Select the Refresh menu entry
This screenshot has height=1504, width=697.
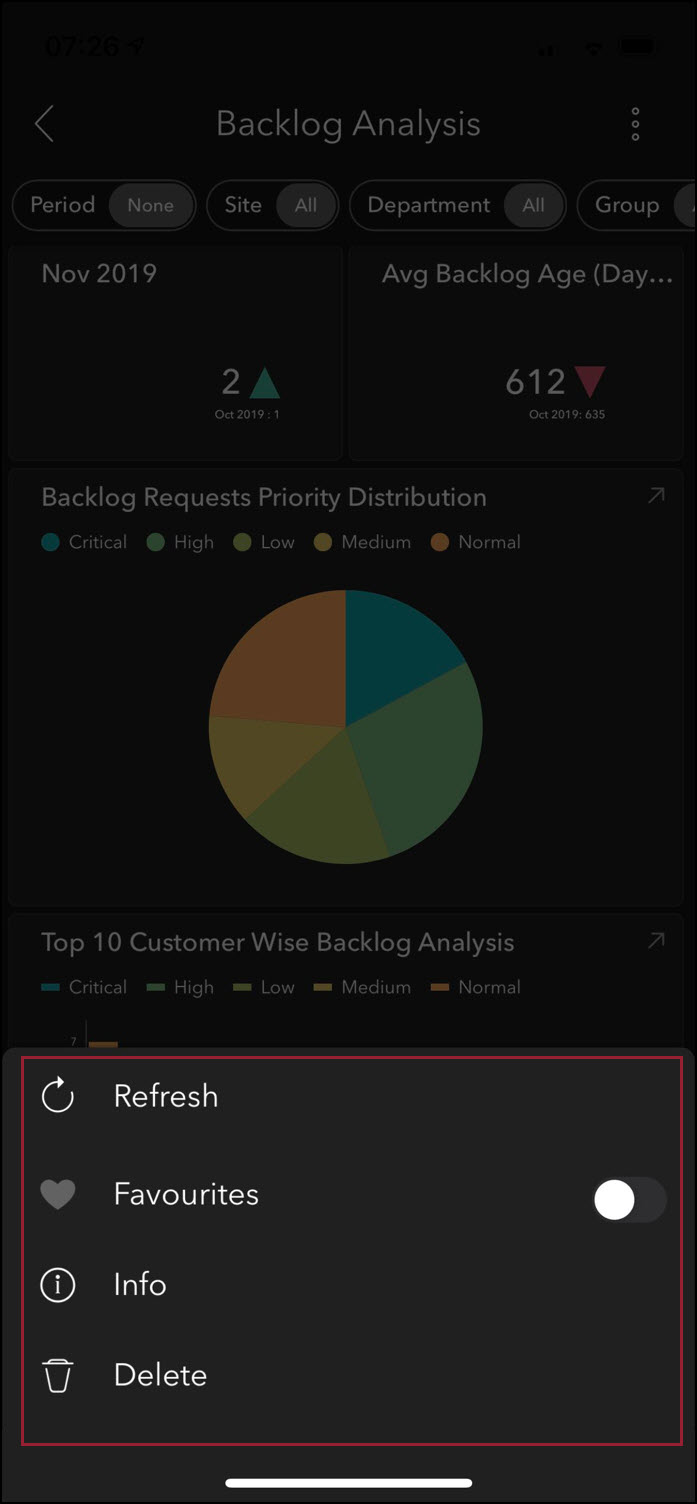[352, 1096]
